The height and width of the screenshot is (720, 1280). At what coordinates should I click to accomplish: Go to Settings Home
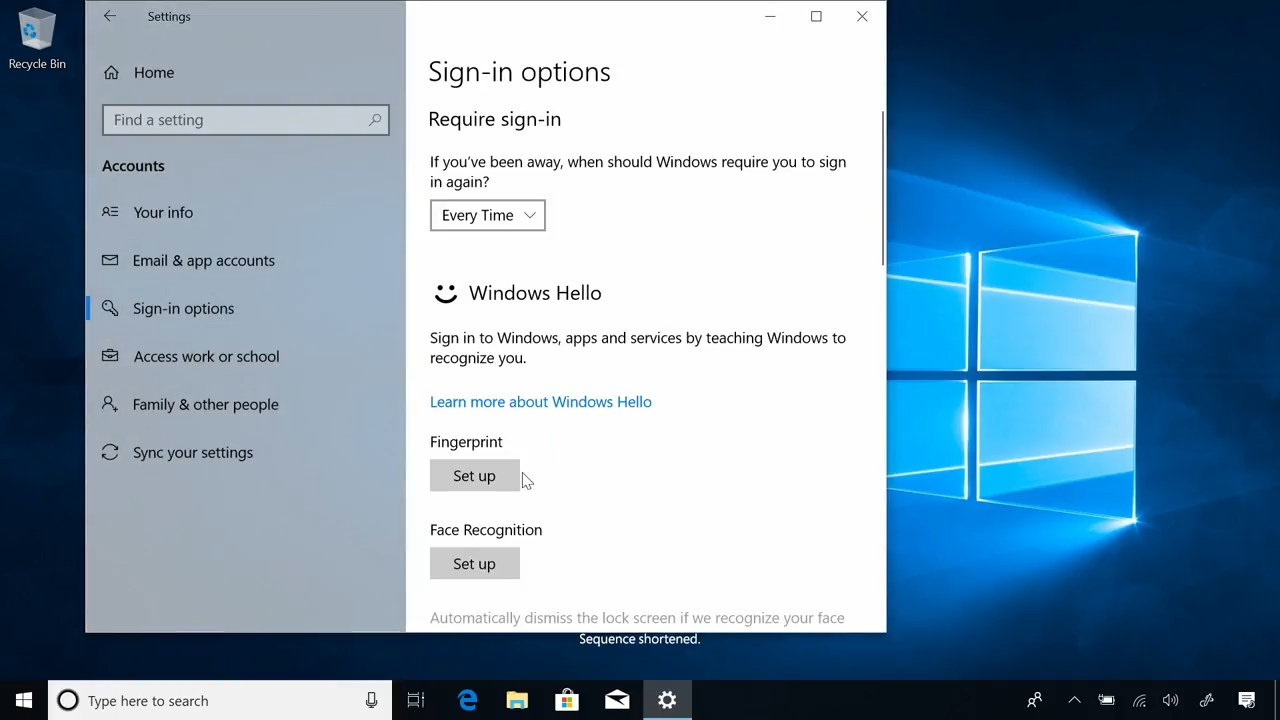153,72
